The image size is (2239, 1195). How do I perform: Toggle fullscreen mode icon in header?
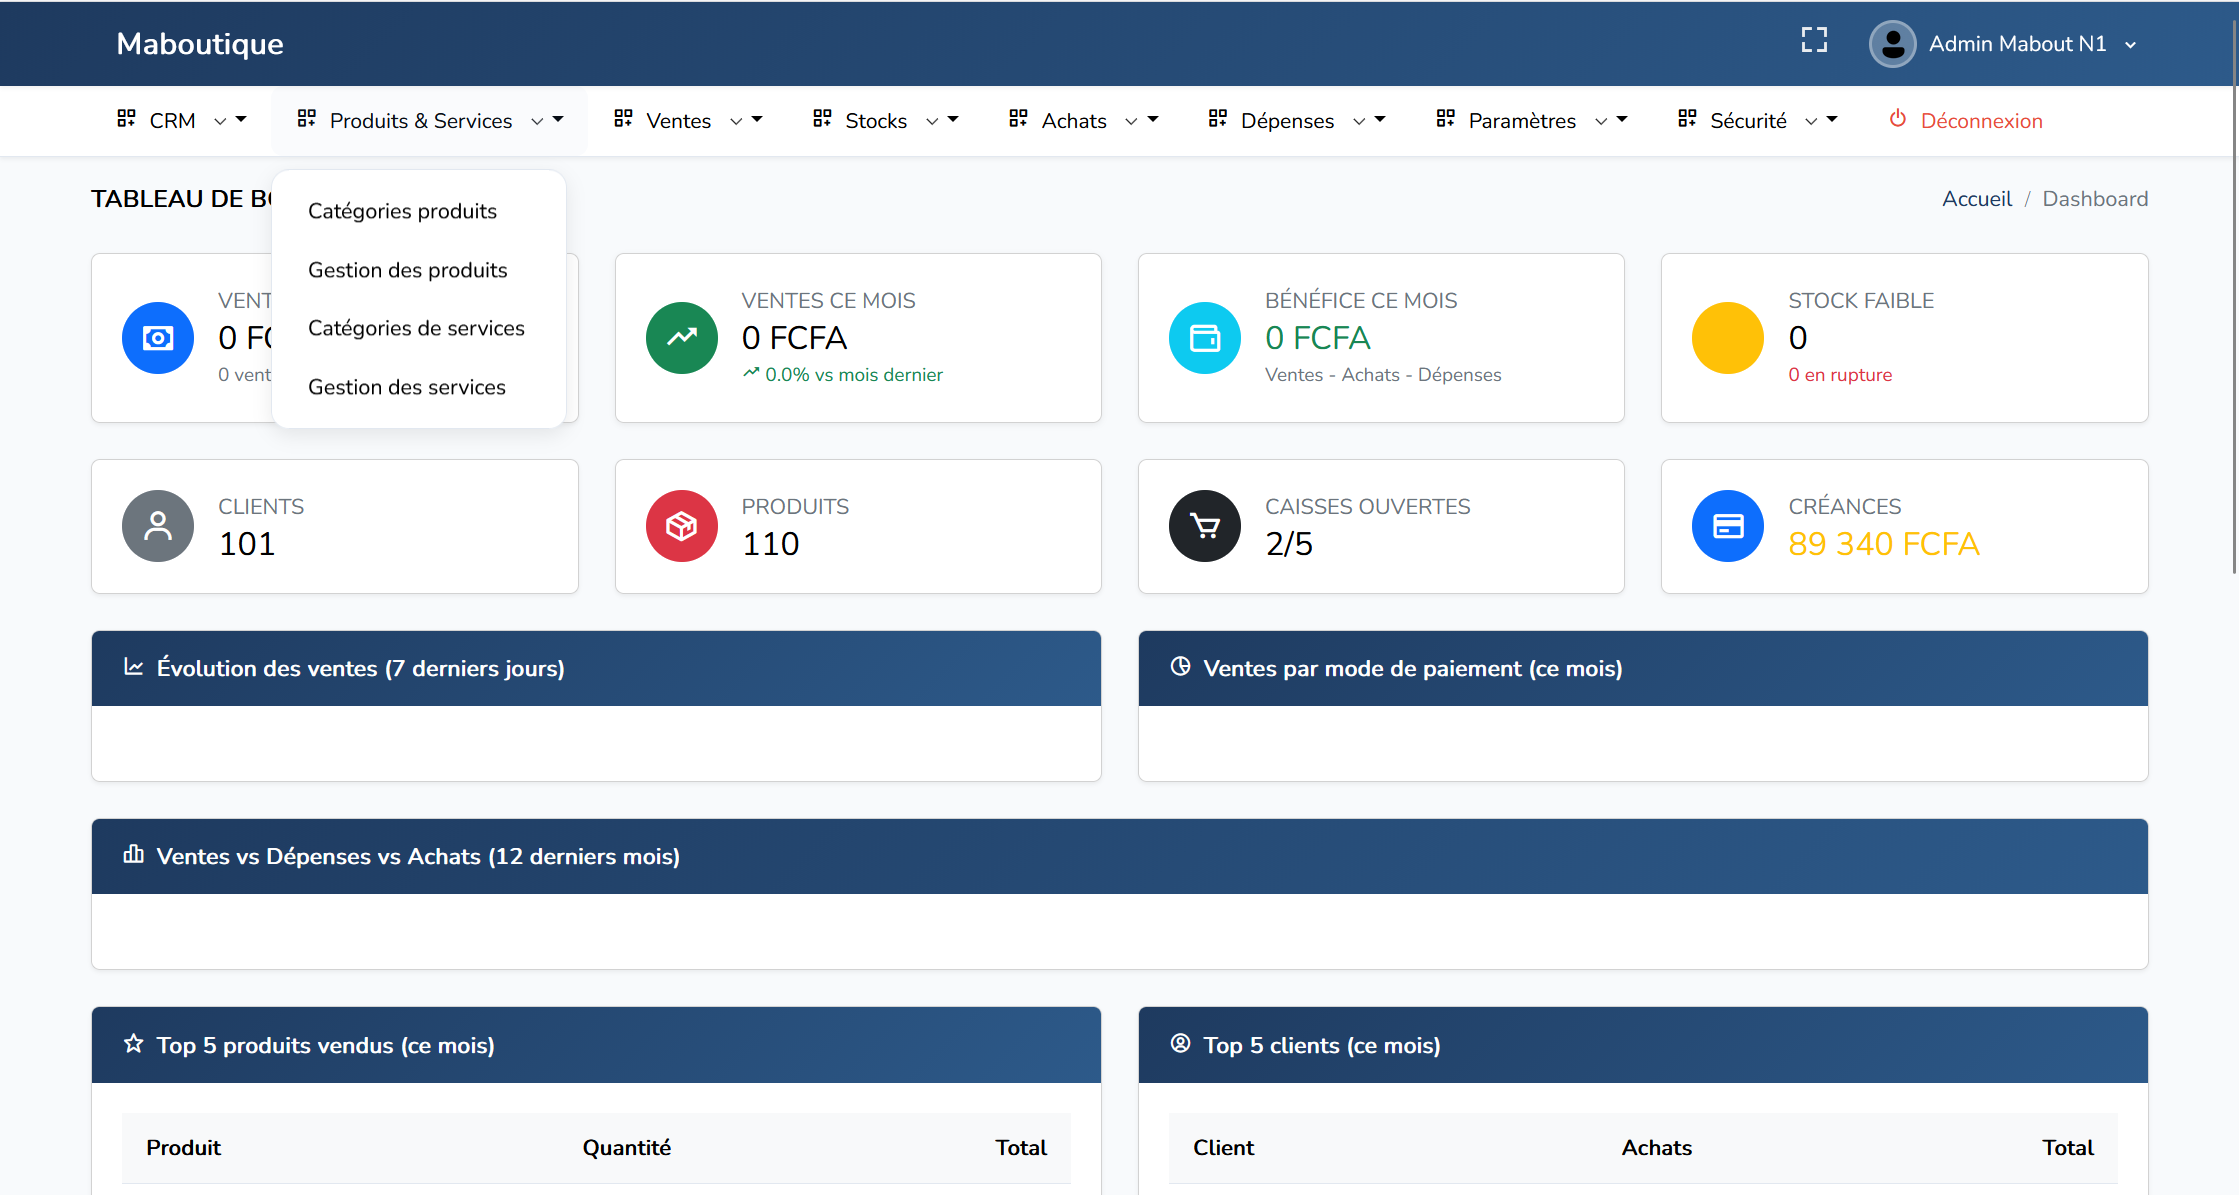(1814, 40)
